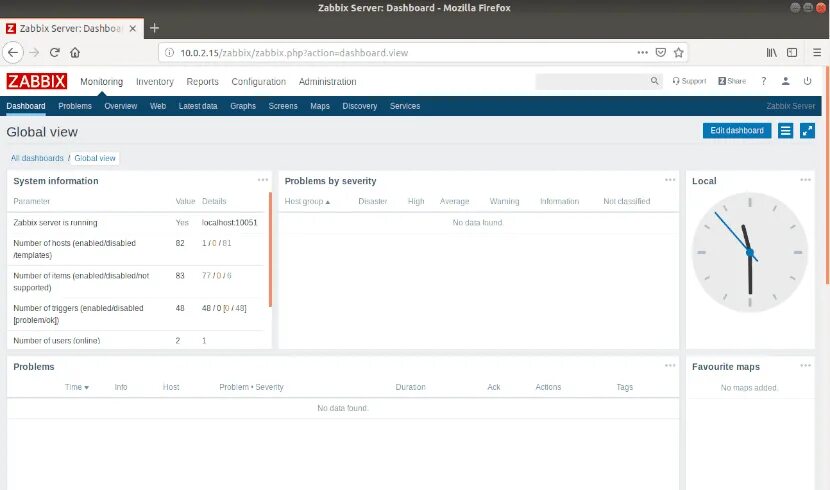Open the Discovery tab
830x490 pixels.
coord(359,106)
